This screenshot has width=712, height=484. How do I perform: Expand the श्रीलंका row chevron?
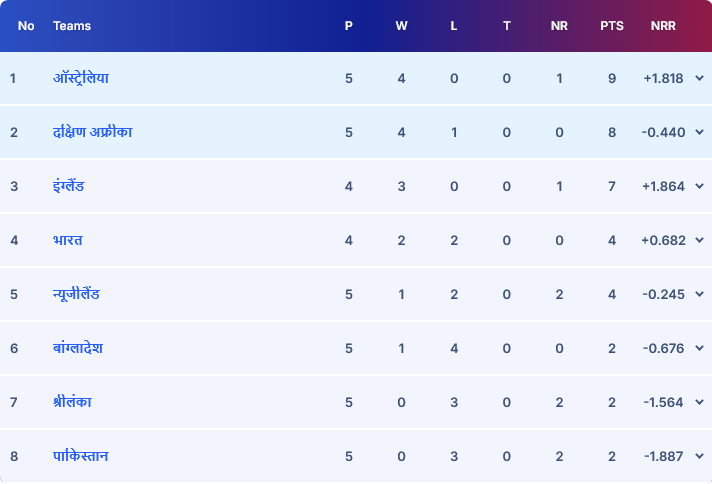[x=699, y=402]
